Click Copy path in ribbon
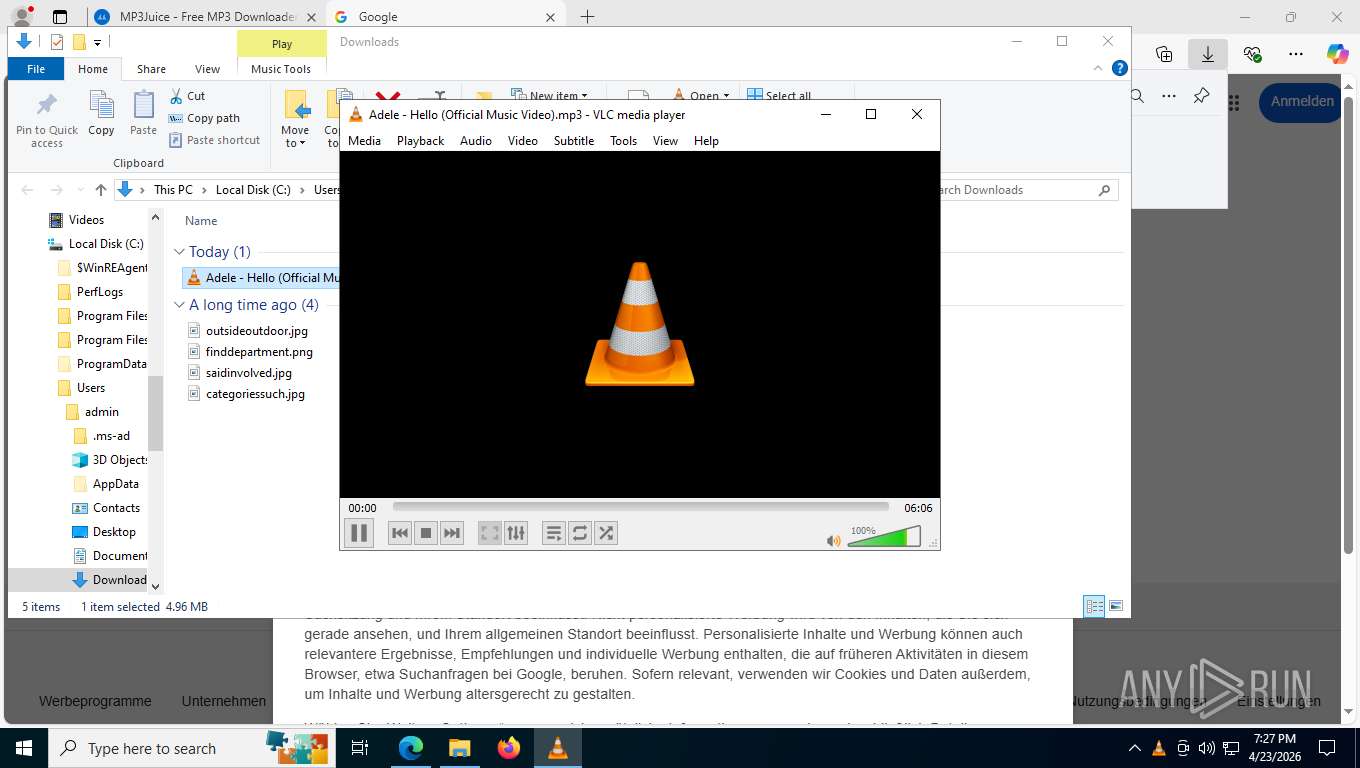 click(205, 118)
